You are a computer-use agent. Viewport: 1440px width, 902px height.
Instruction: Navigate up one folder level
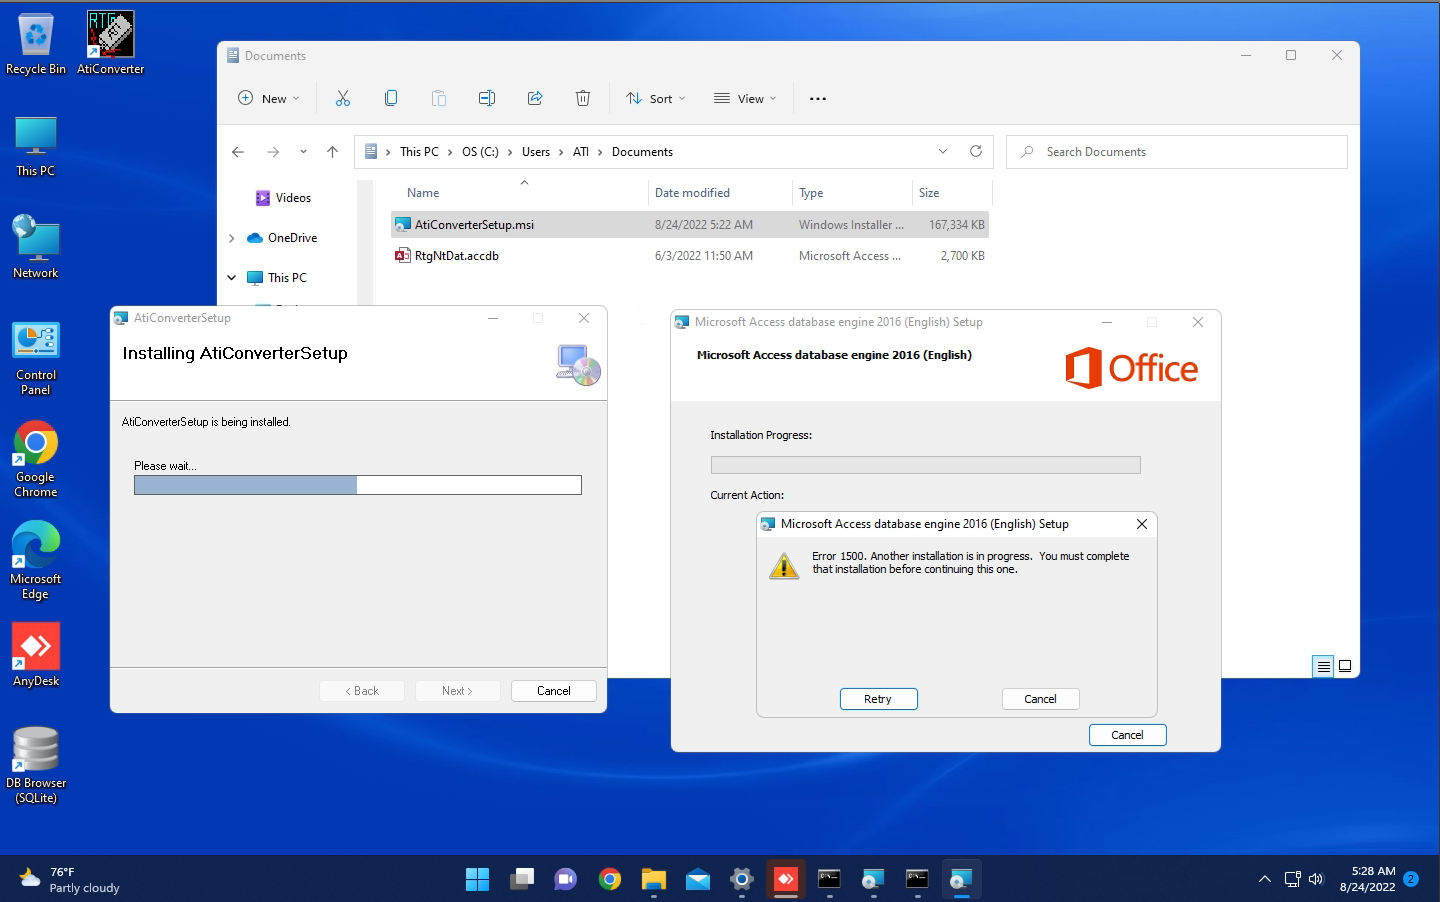click(x=332, y=151)
